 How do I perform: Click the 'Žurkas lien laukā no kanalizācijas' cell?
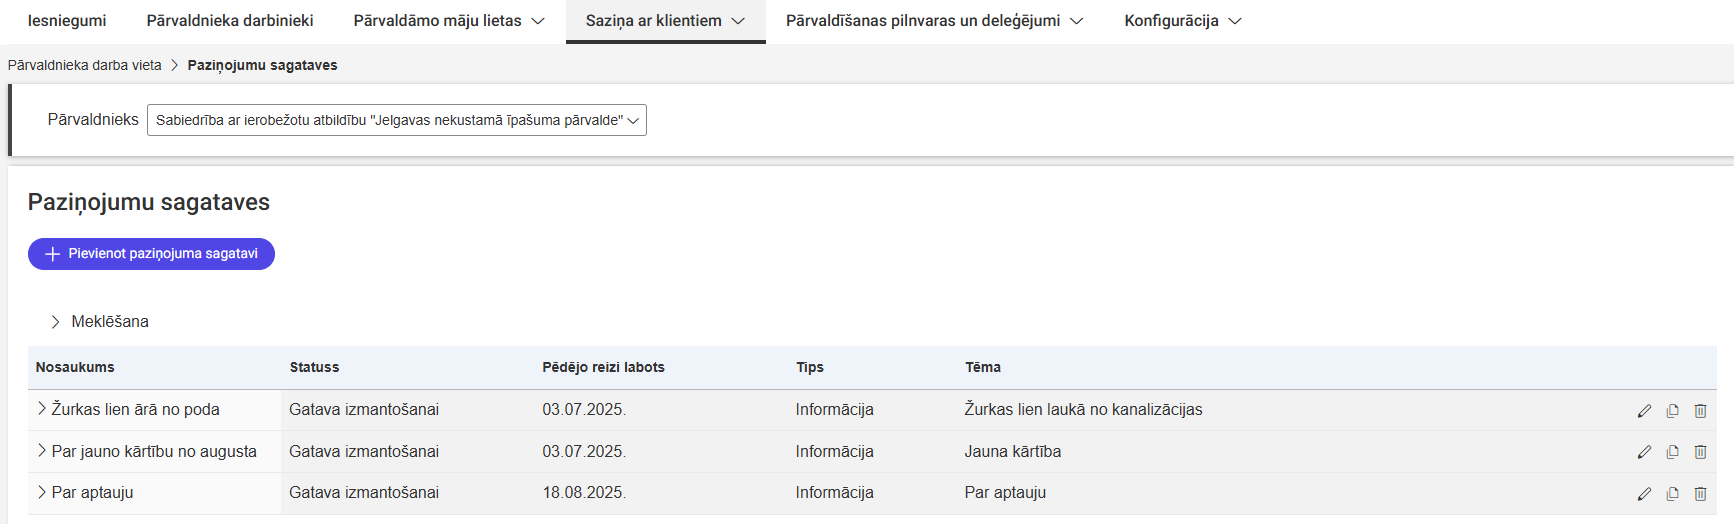pyautogui.click(x=1084, y=409)
